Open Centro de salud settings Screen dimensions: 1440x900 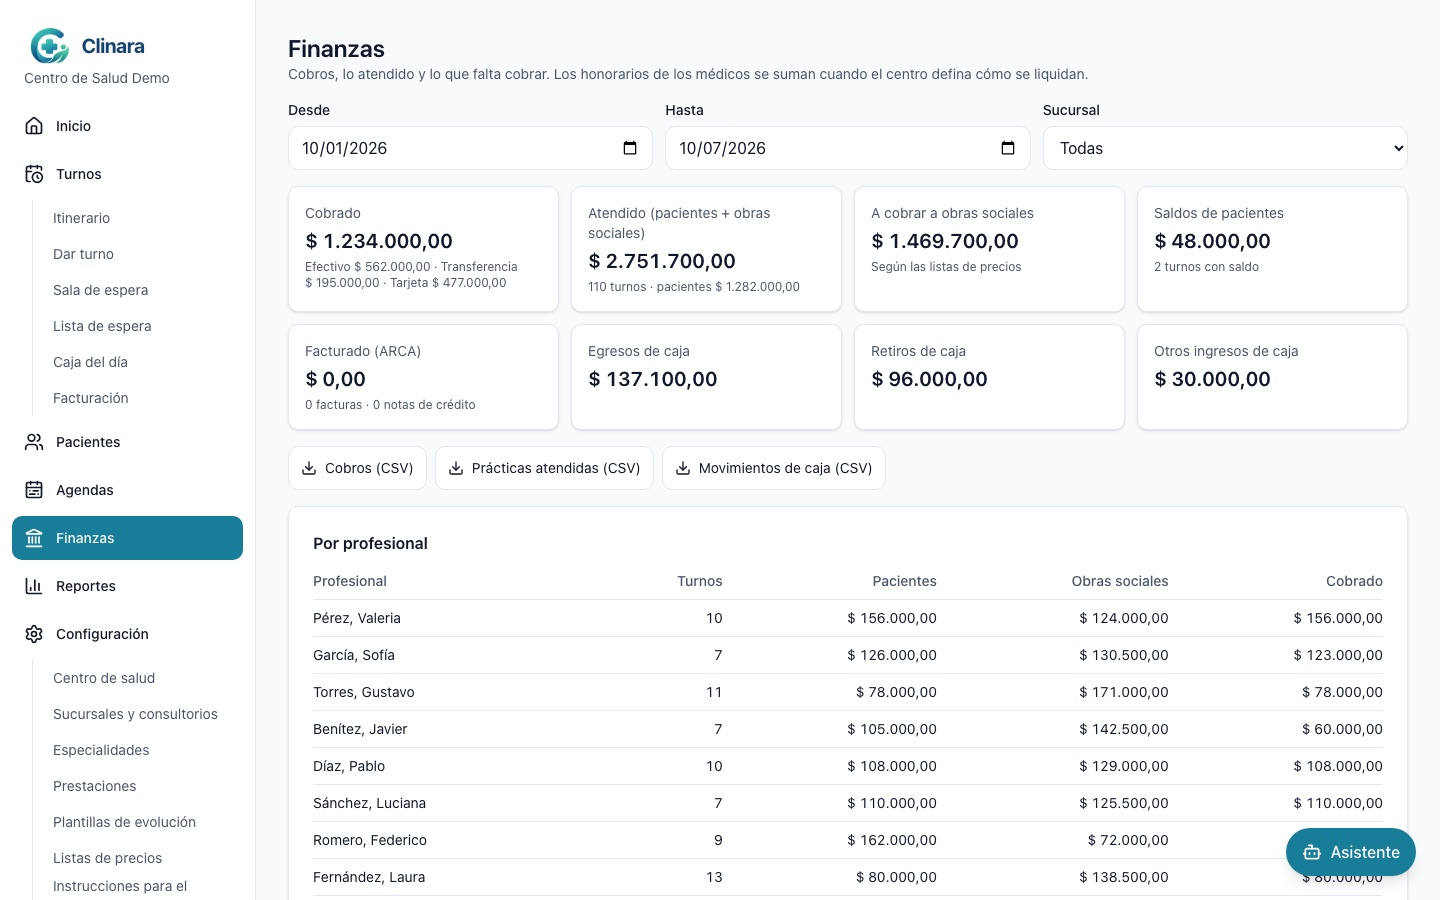104,678
